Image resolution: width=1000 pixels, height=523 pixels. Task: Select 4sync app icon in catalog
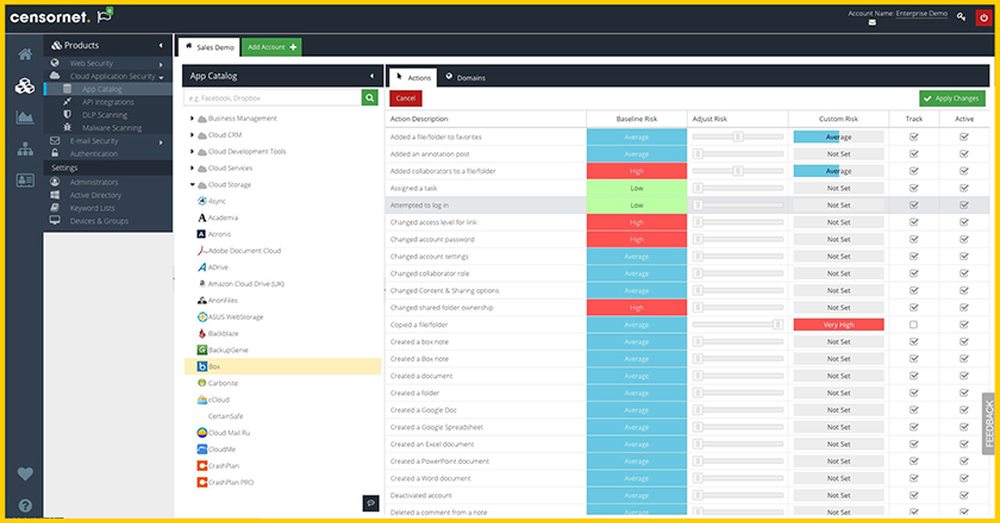point(202,201)
